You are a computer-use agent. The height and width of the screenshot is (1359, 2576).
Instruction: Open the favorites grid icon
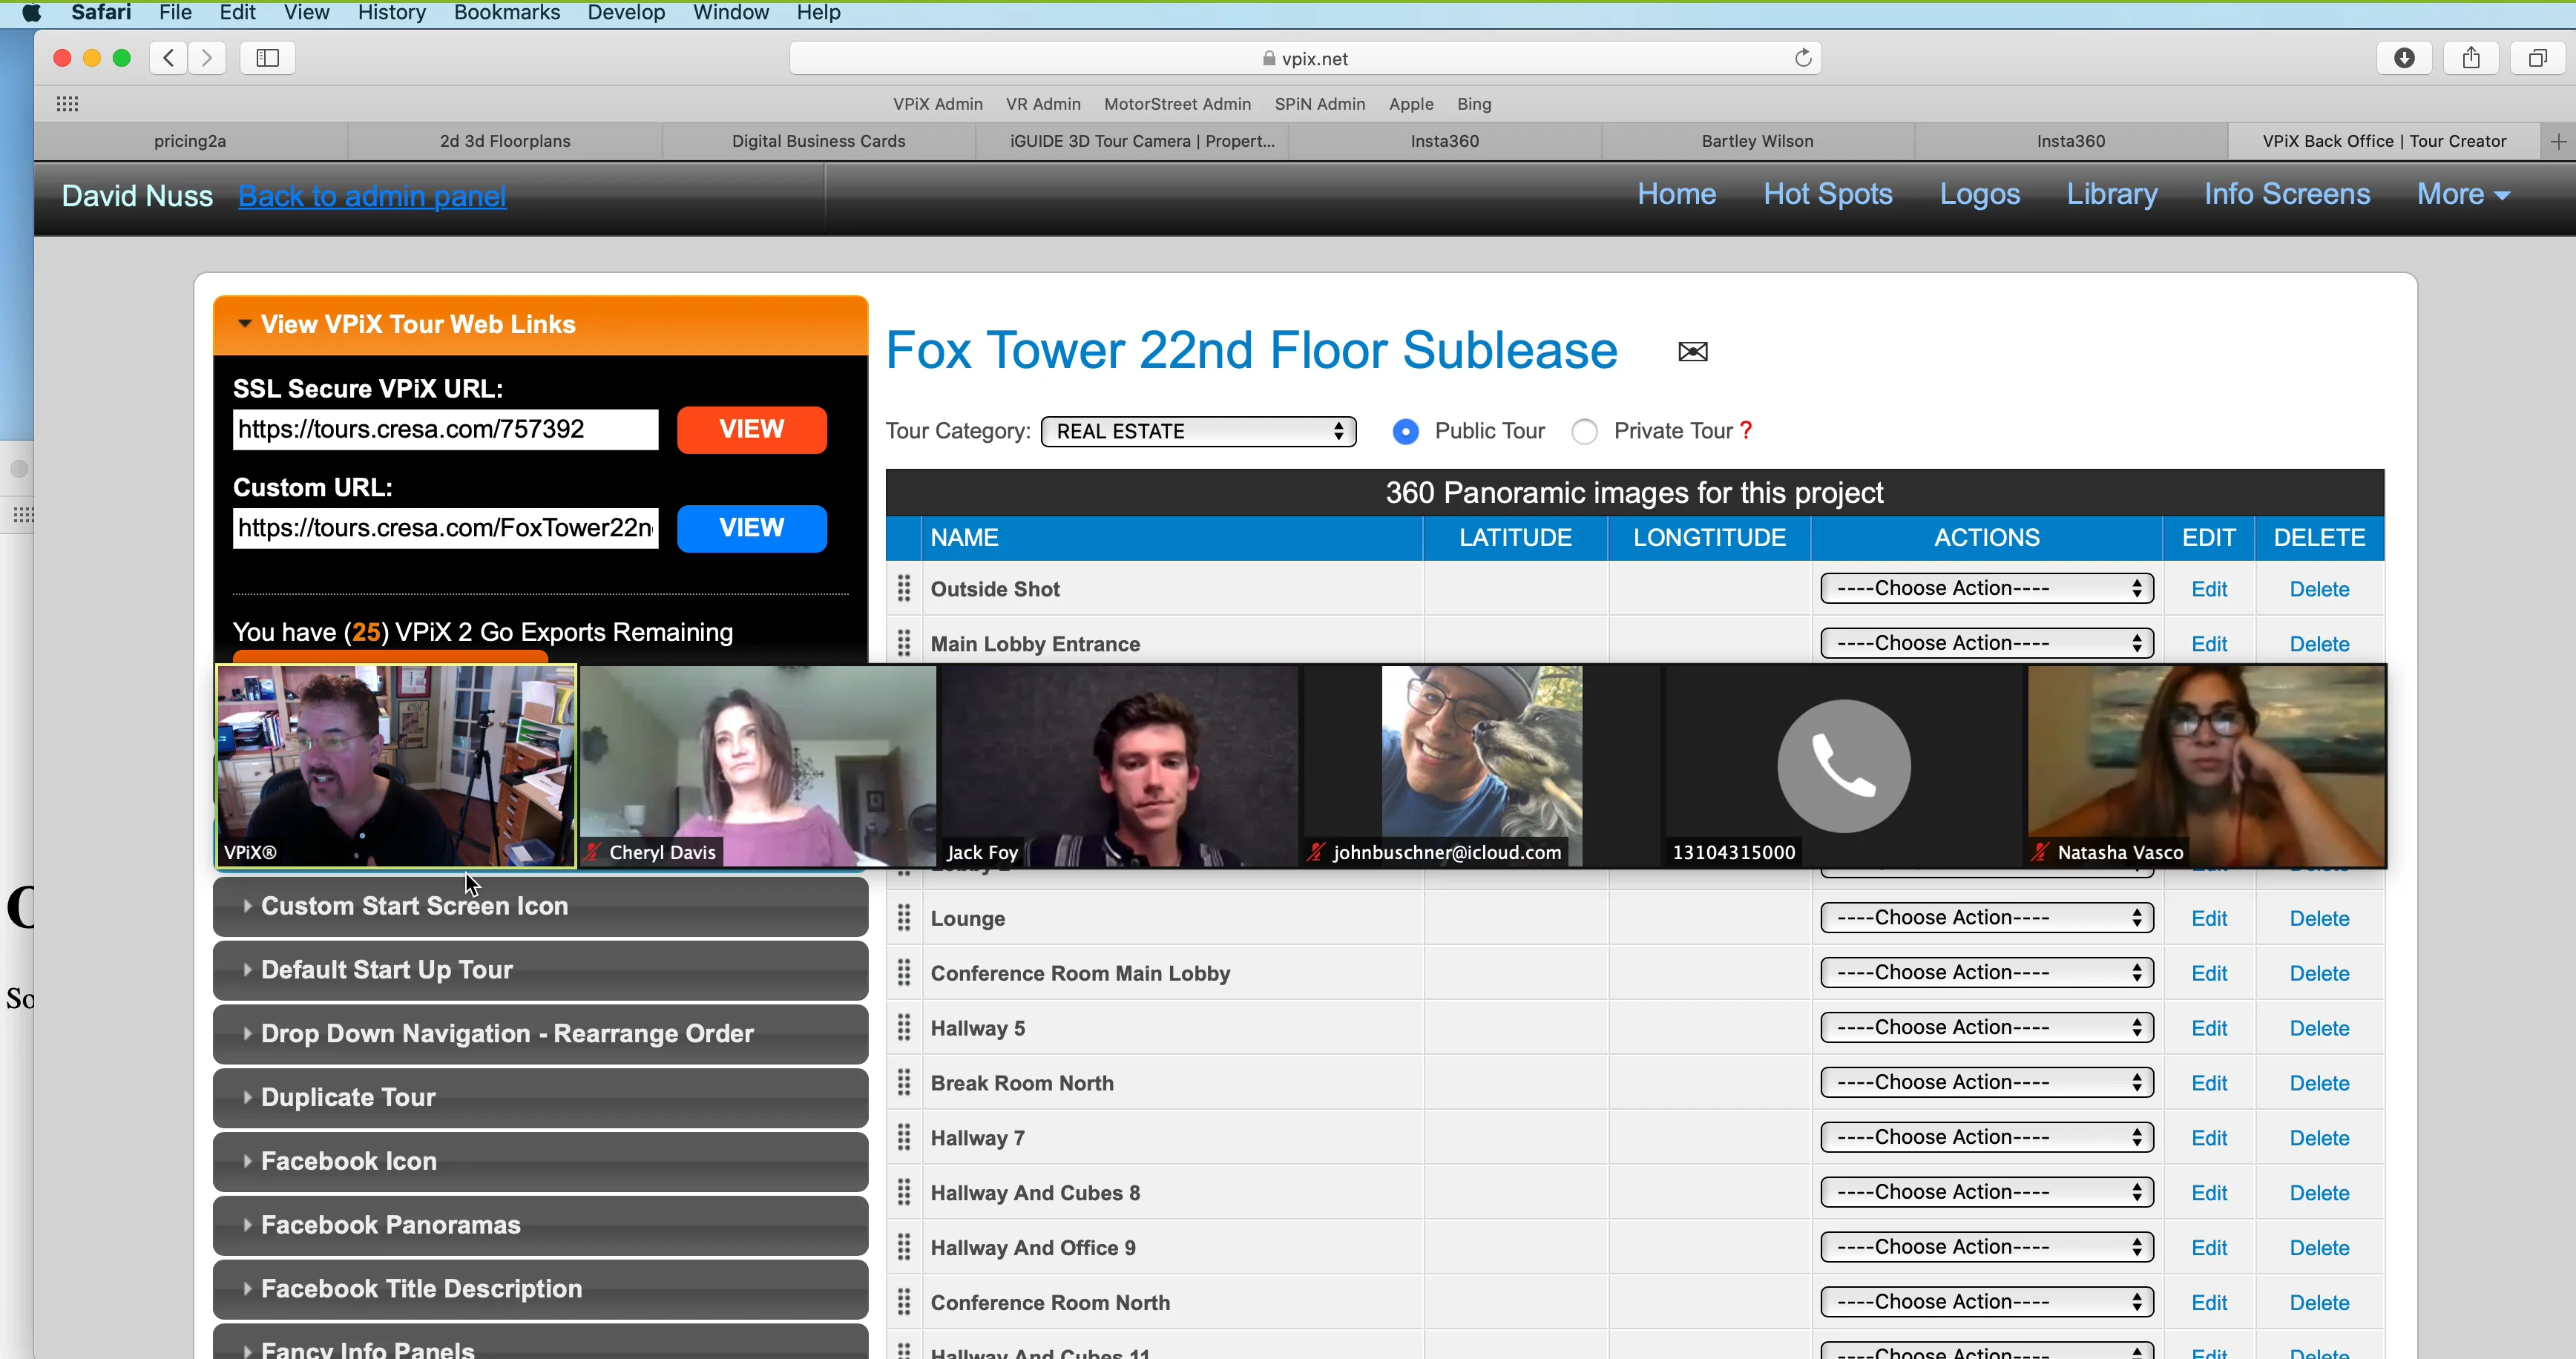coord(67,104)
